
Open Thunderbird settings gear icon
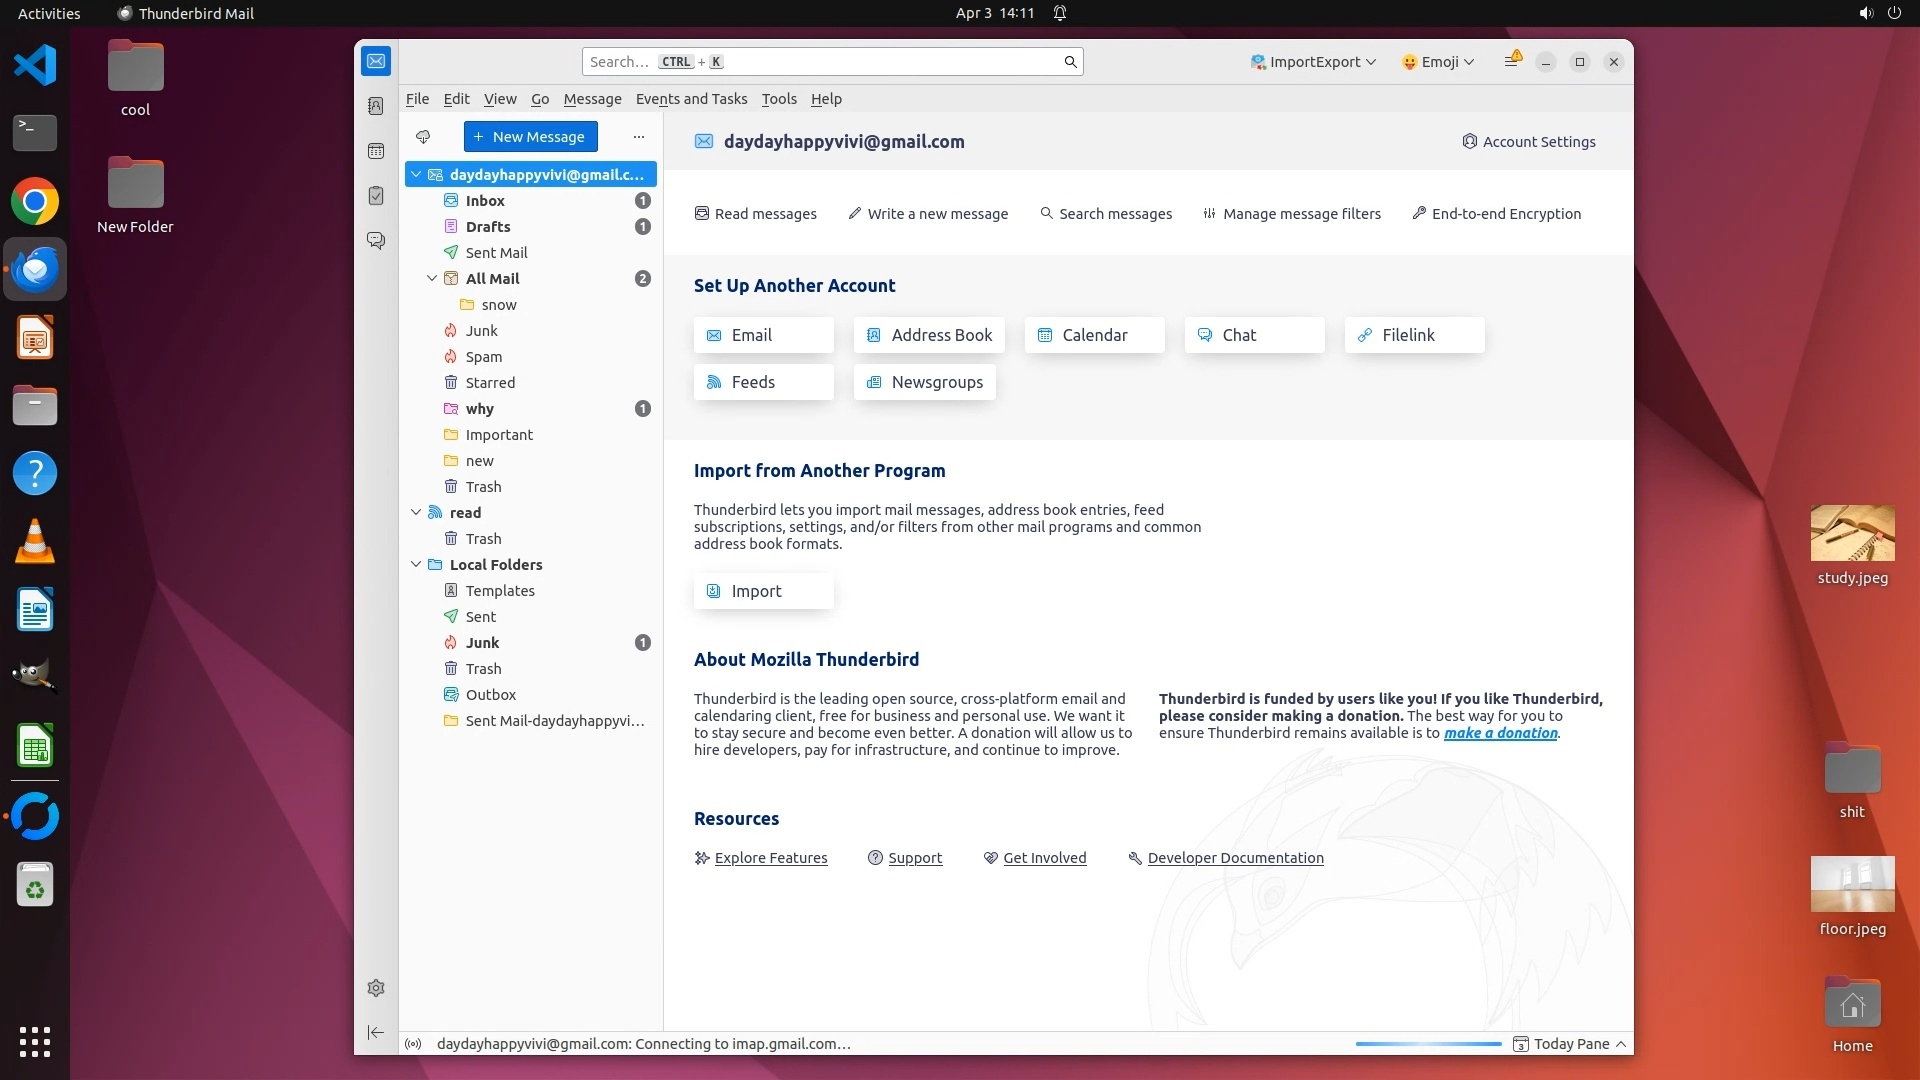point(376,988)
